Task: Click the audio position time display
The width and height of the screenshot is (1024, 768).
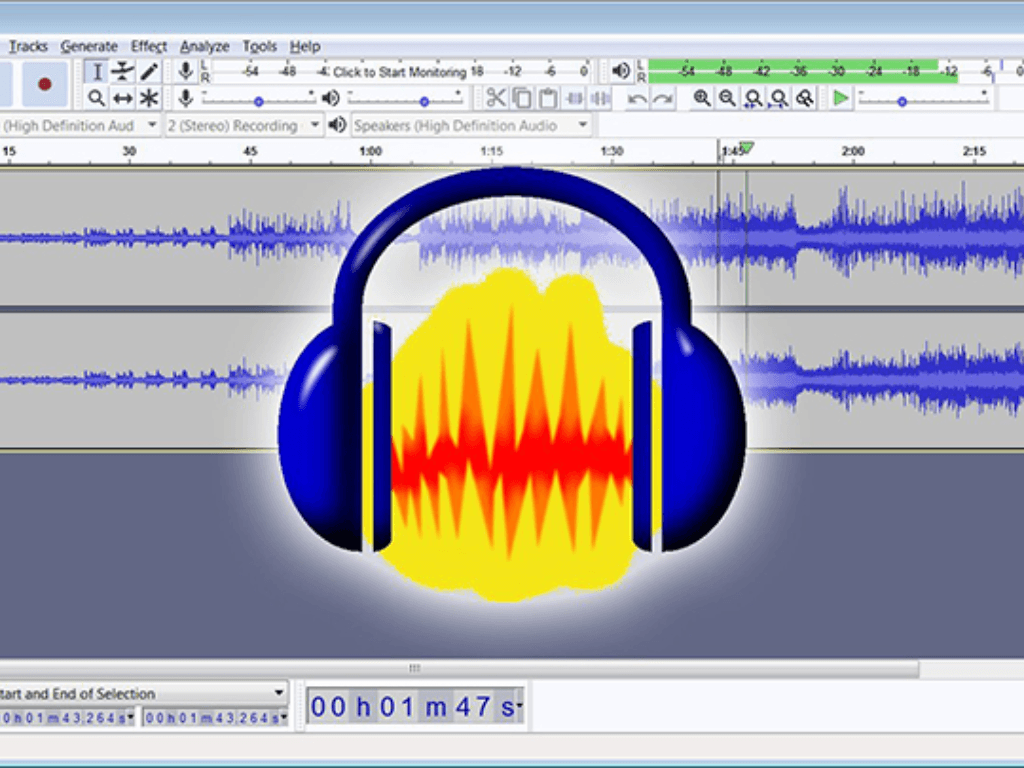Action: tap(415, 707)
